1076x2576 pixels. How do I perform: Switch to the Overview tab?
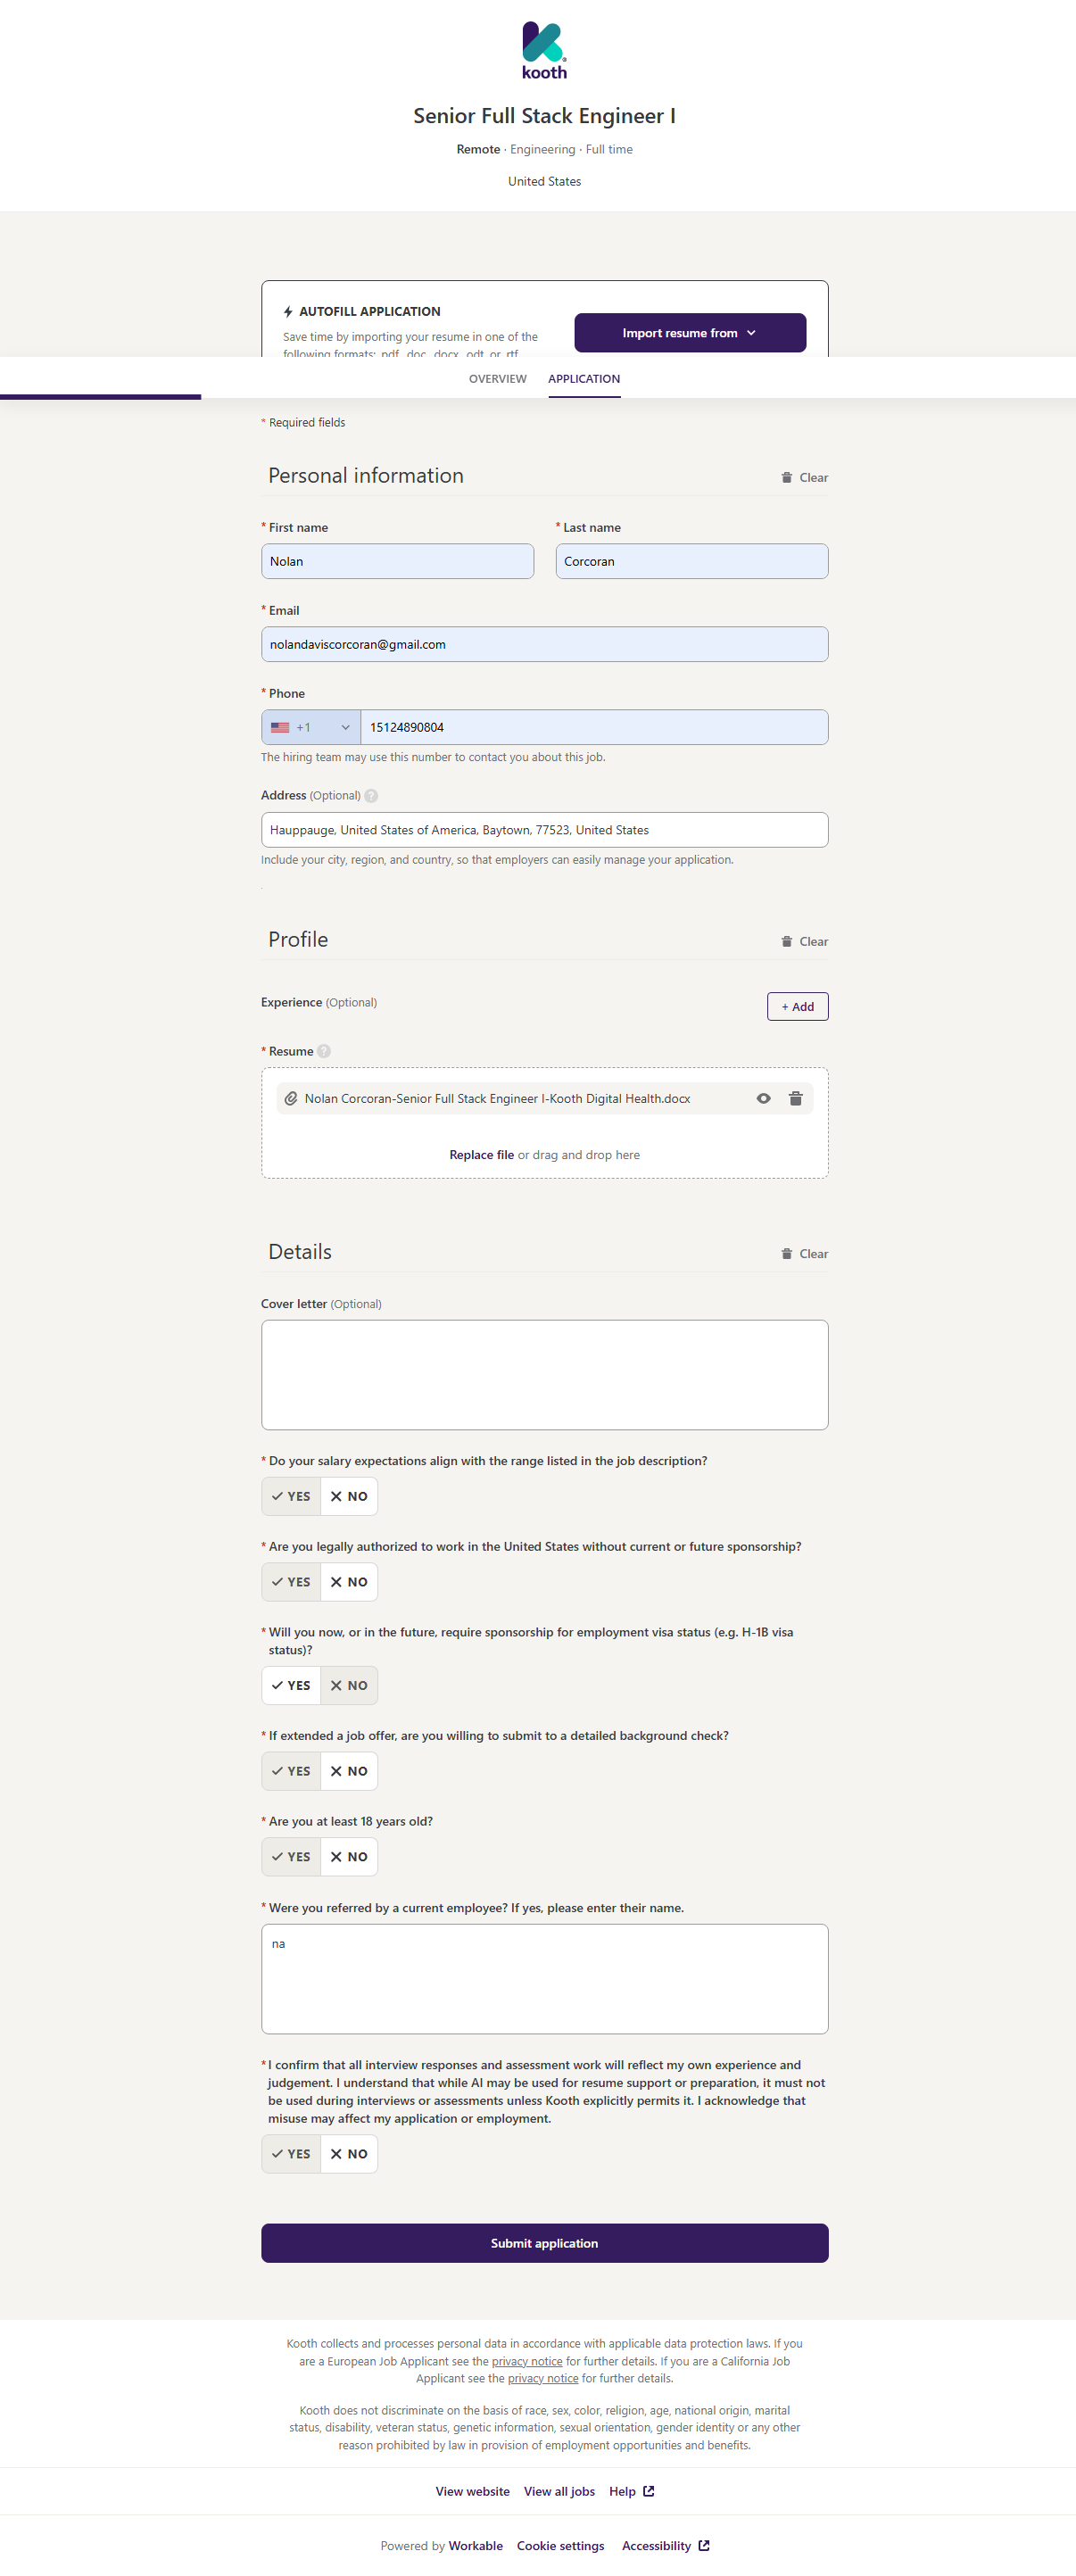click(497, 379)
